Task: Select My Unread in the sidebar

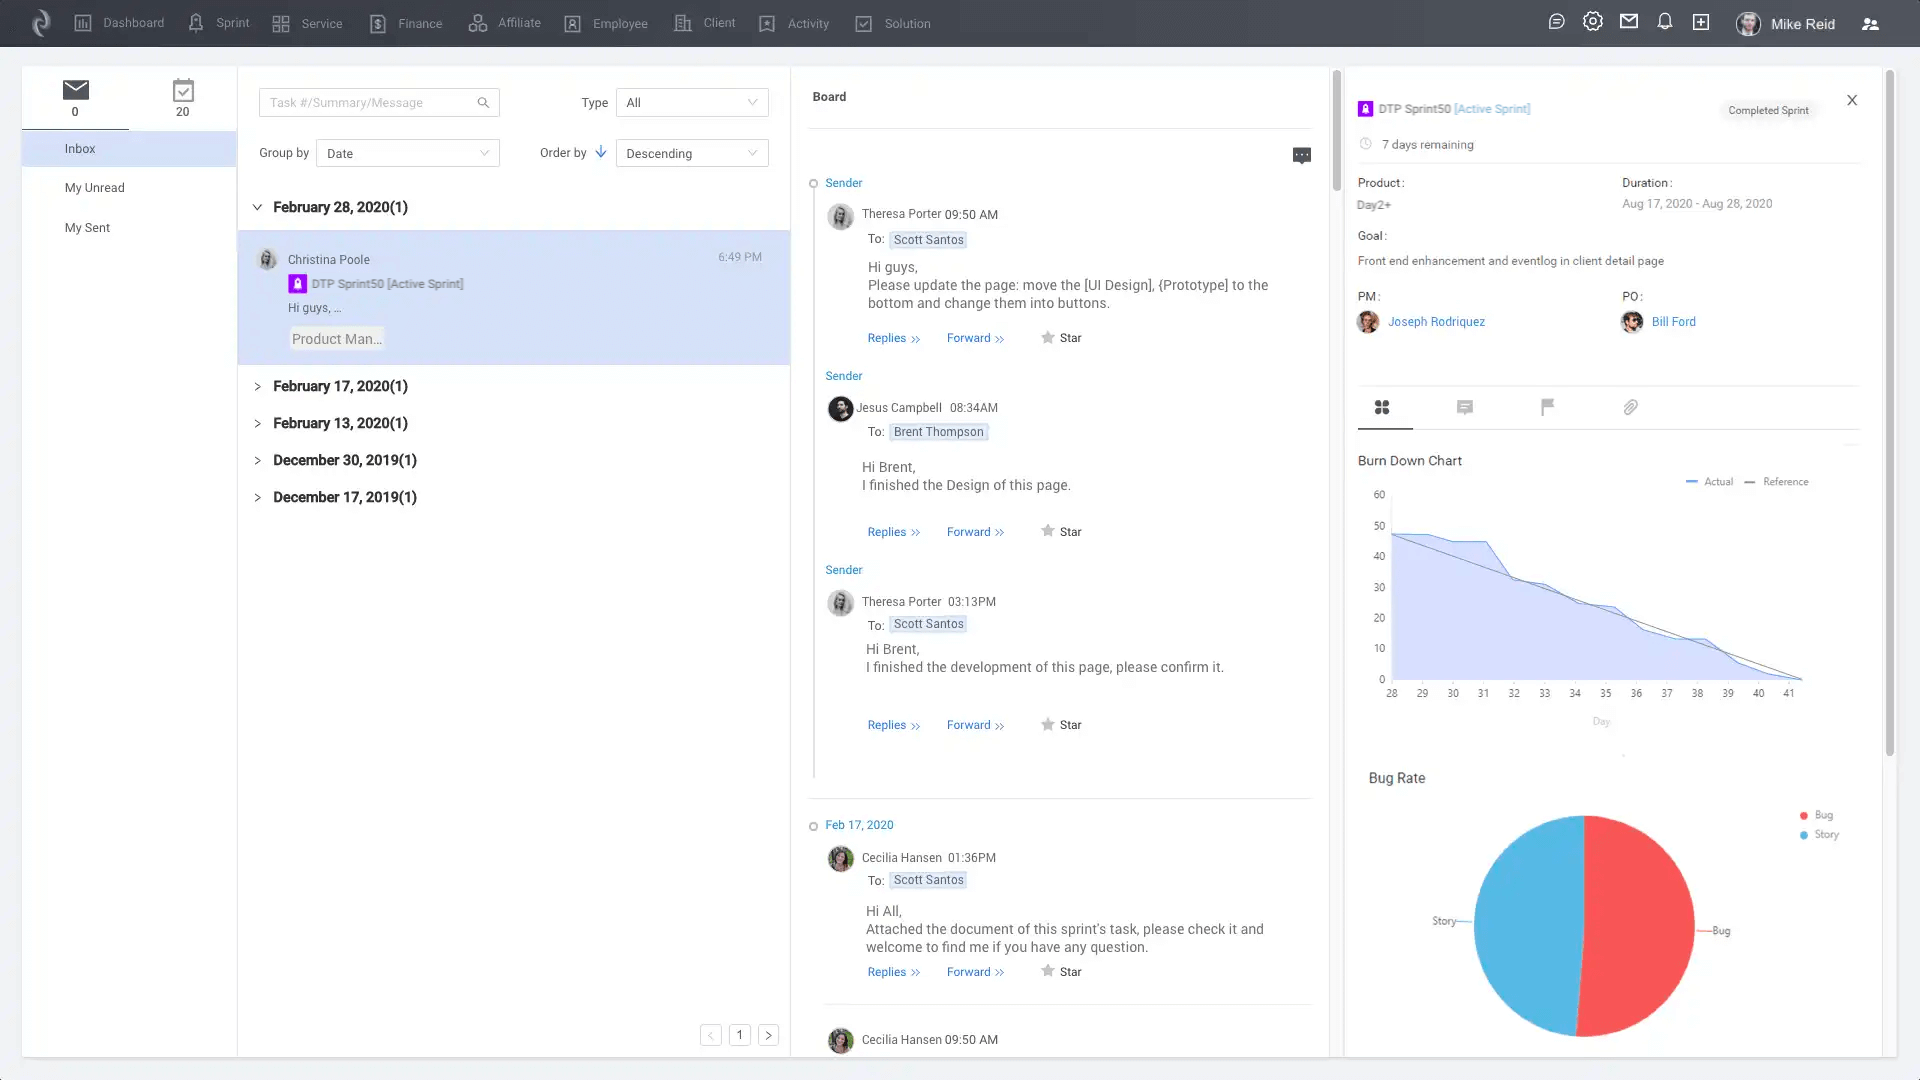Action: [x=95, y=188]
